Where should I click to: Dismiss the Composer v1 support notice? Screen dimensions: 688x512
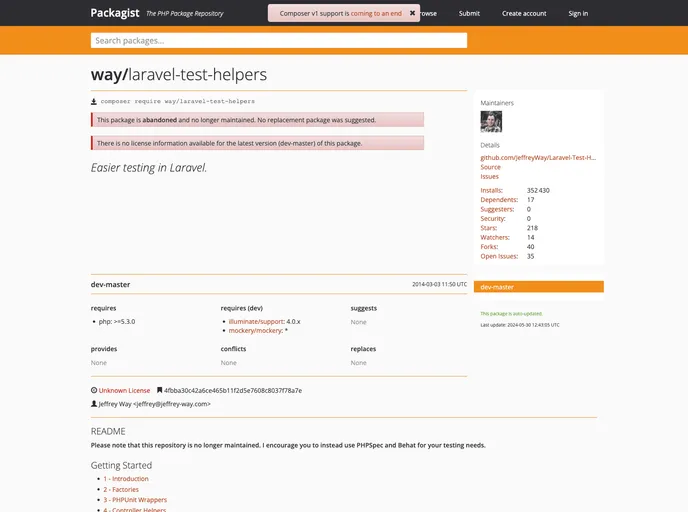click(412, 13)
